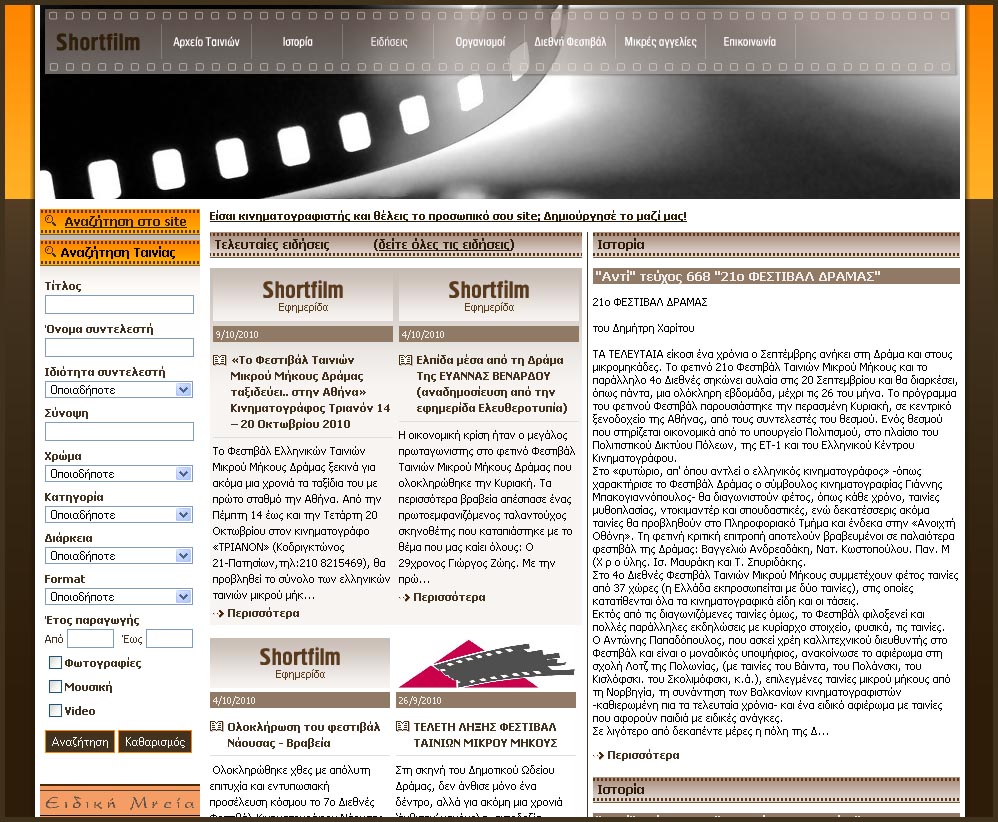Click the newspaper icon next to Ολοκλήρωση του φεστιβάλ Νάουσας

coord(217,726)
